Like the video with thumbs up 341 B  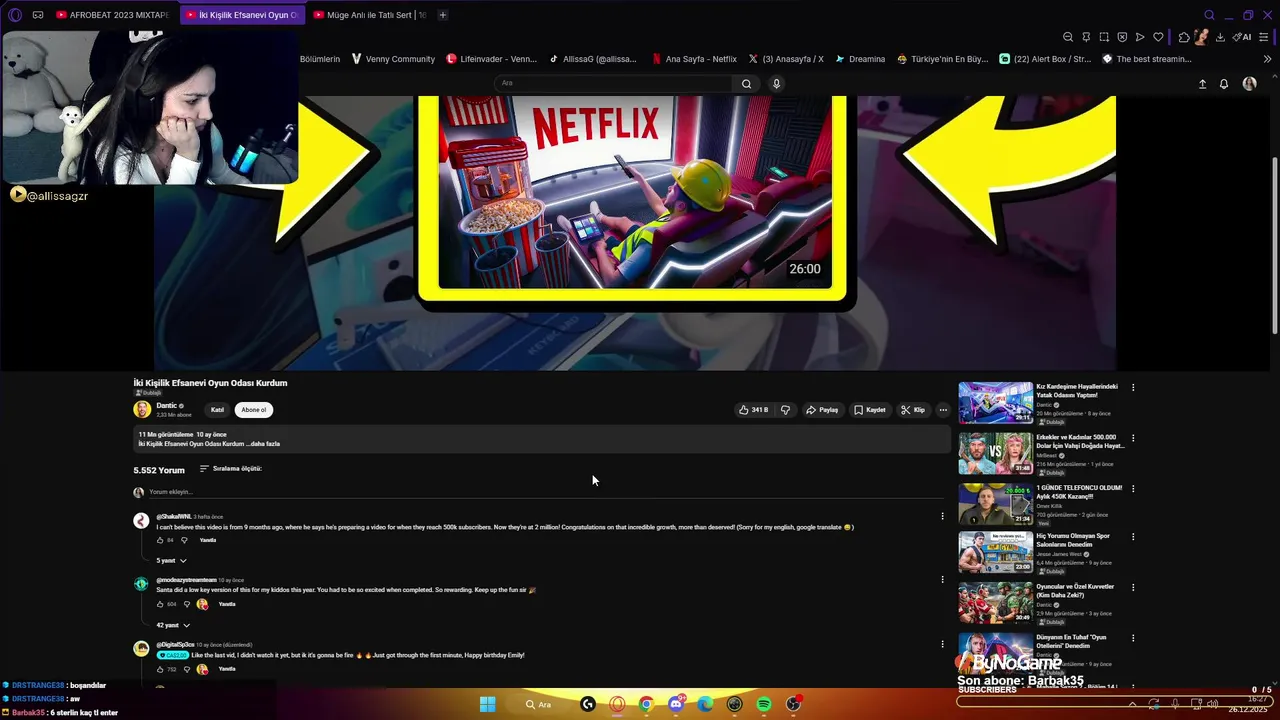753,410
